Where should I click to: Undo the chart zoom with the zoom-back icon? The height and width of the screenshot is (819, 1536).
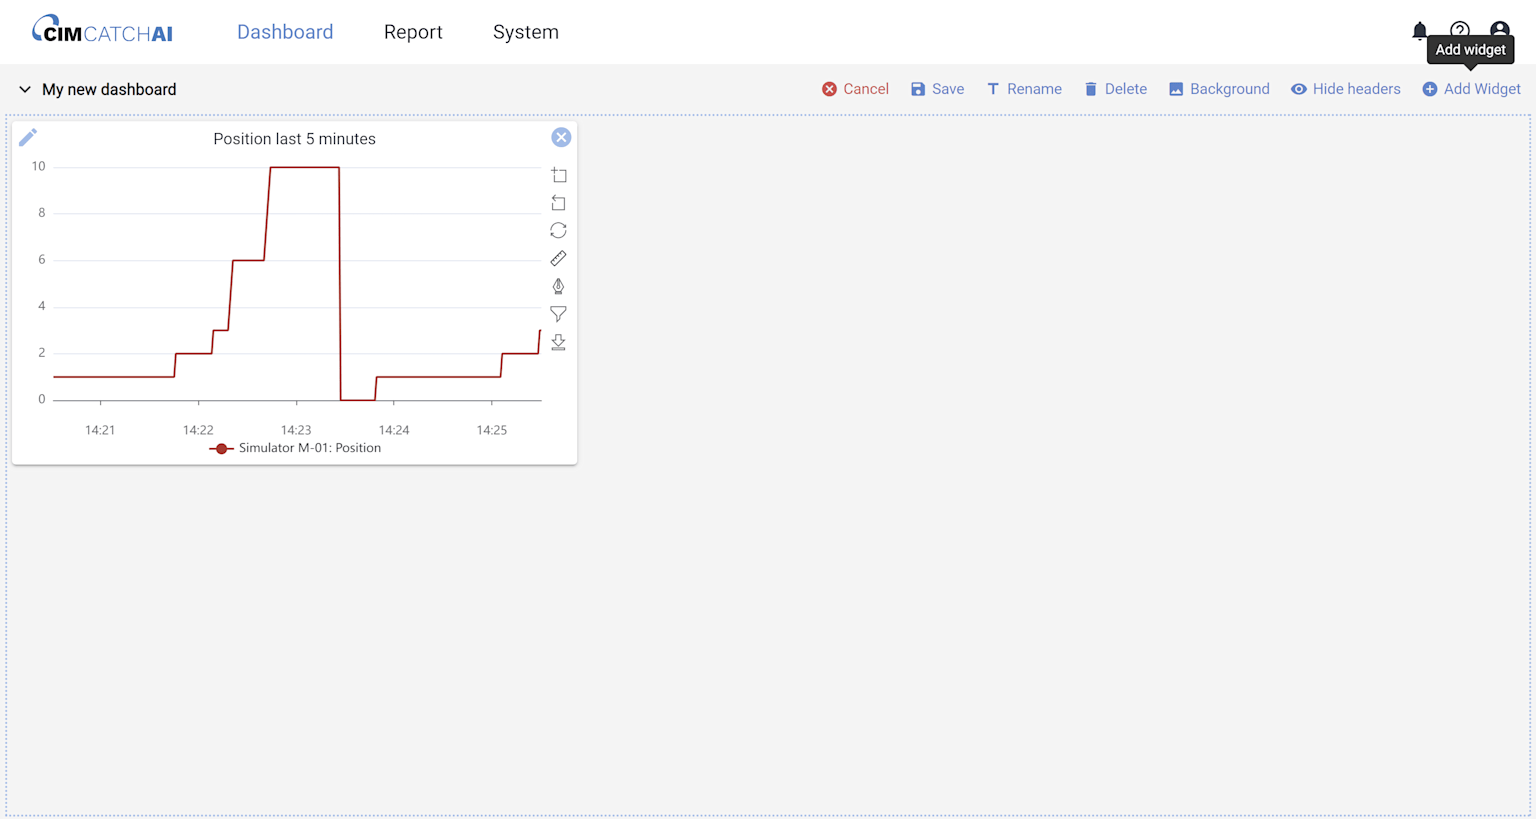(559, 203)
